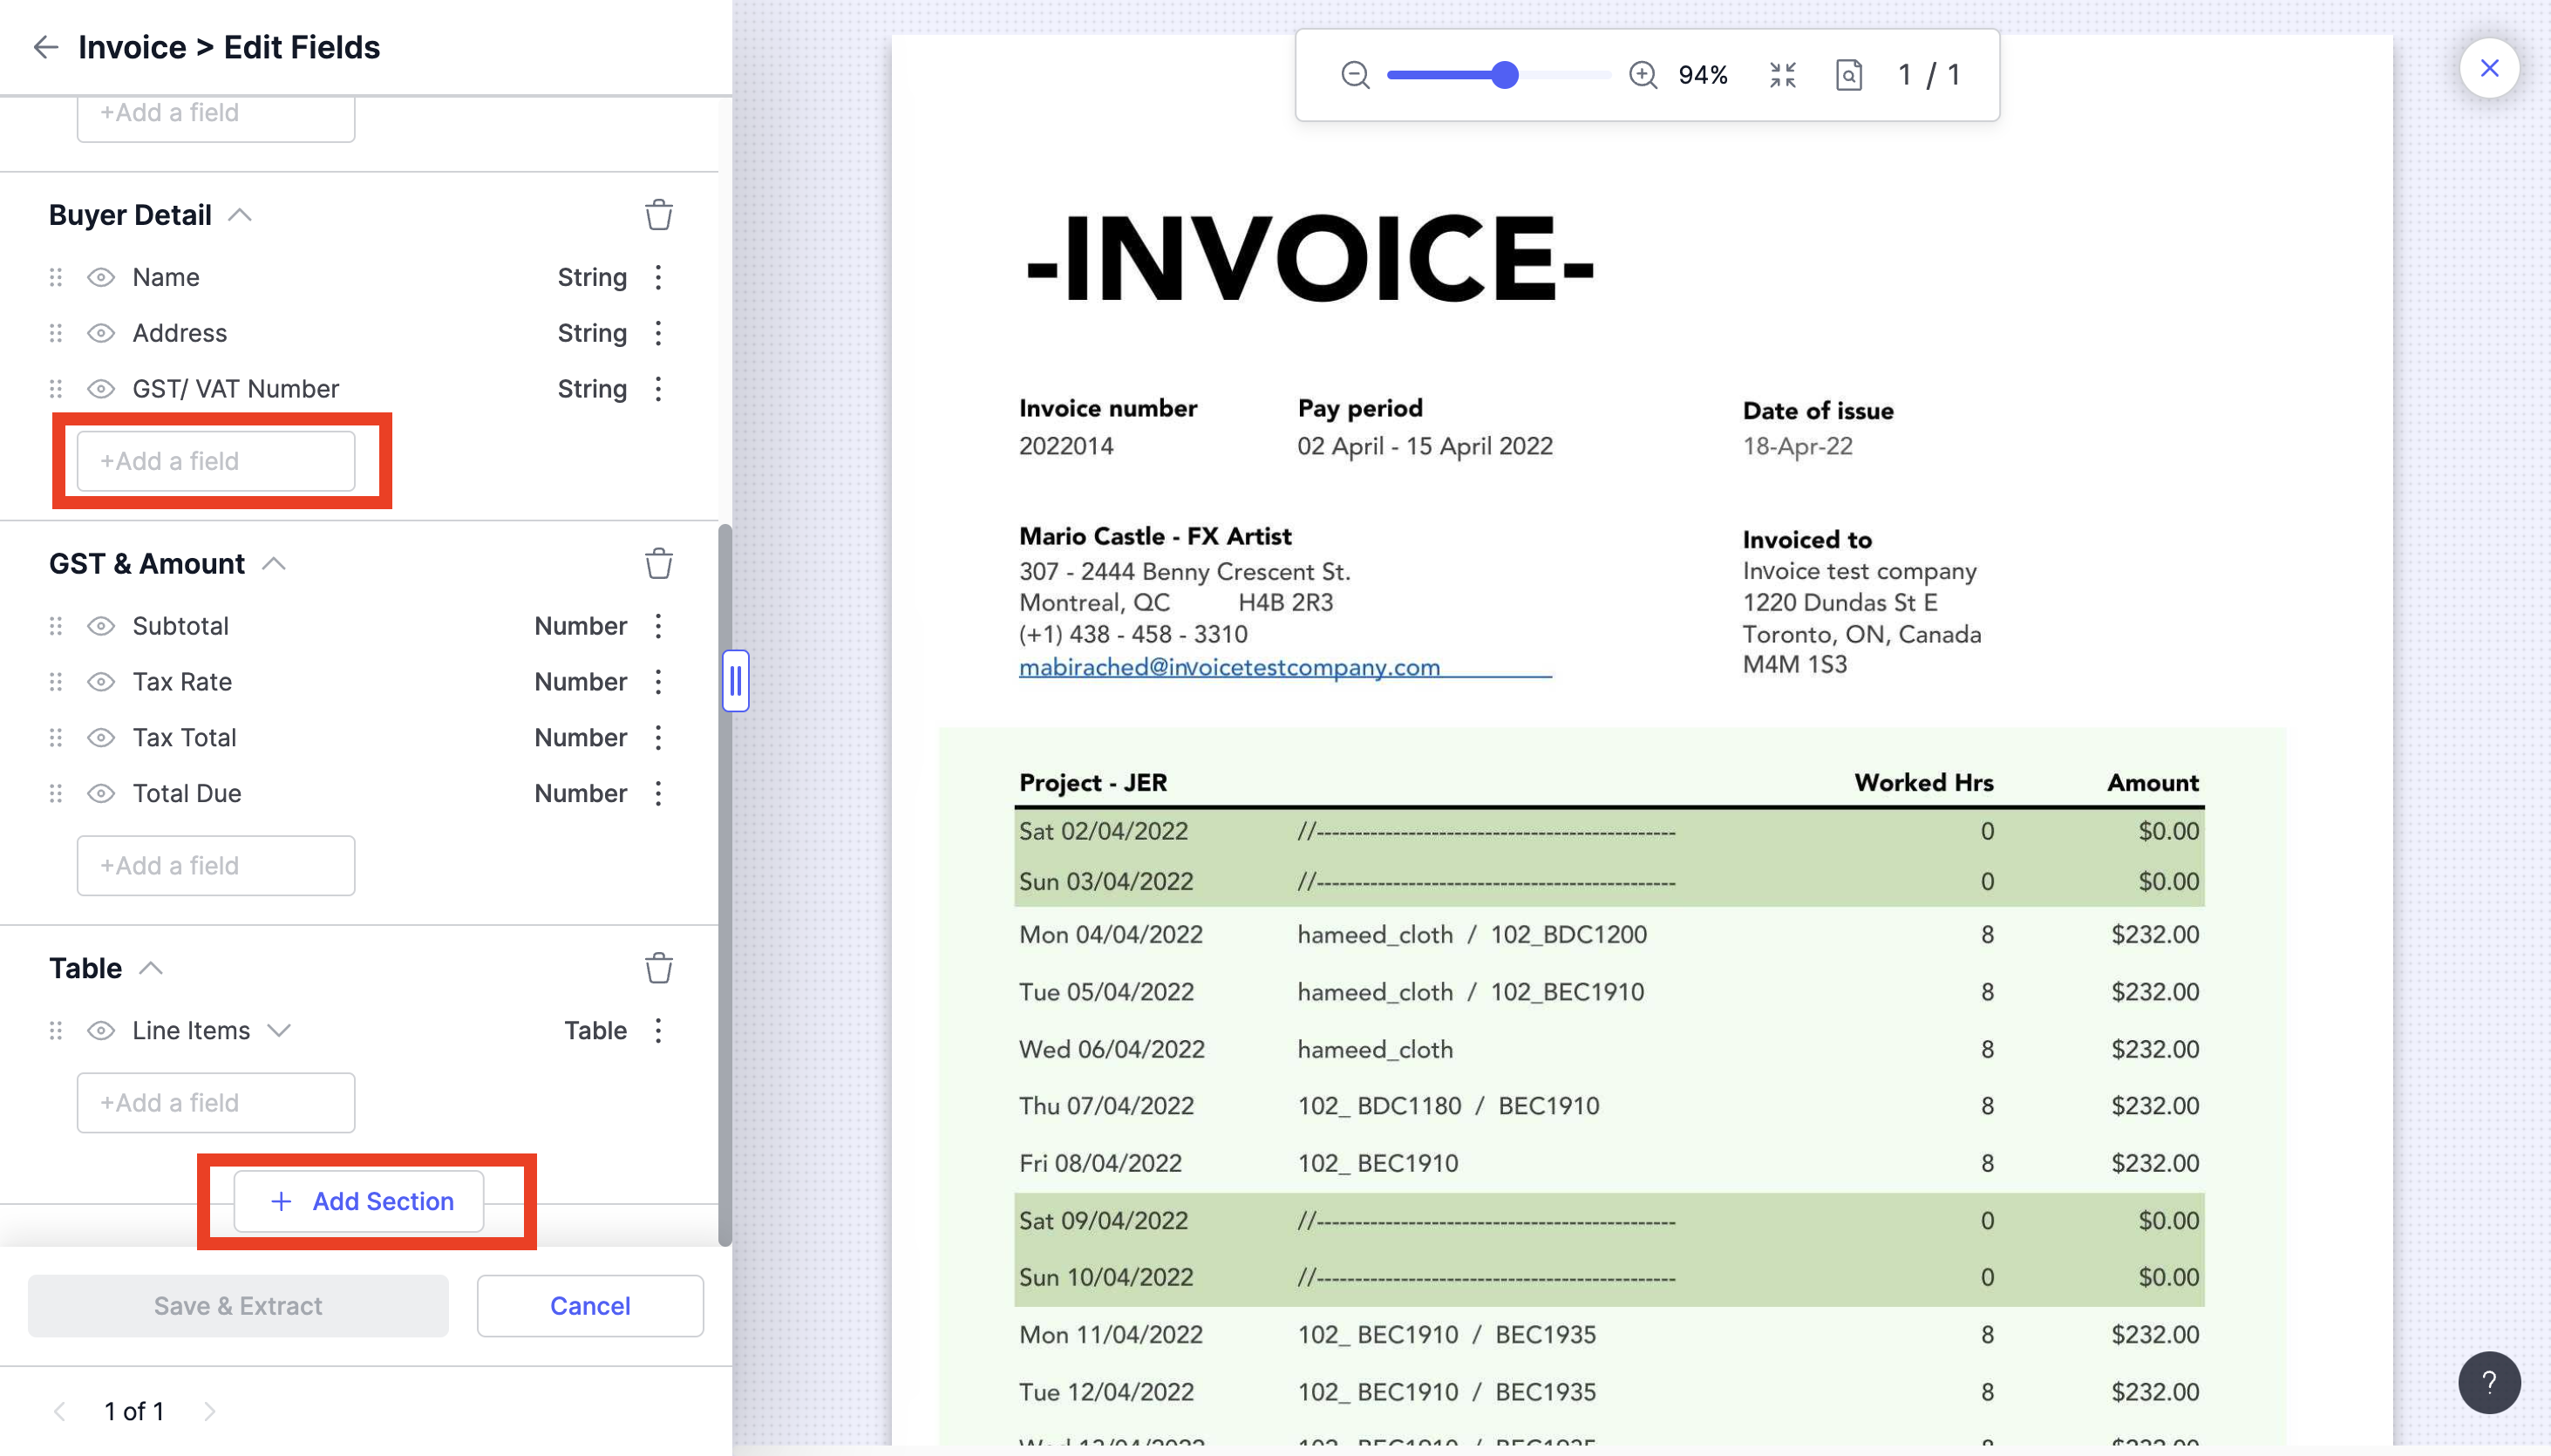
Task: Click the left panel vertical scrollbar
Action: point(725,885)
